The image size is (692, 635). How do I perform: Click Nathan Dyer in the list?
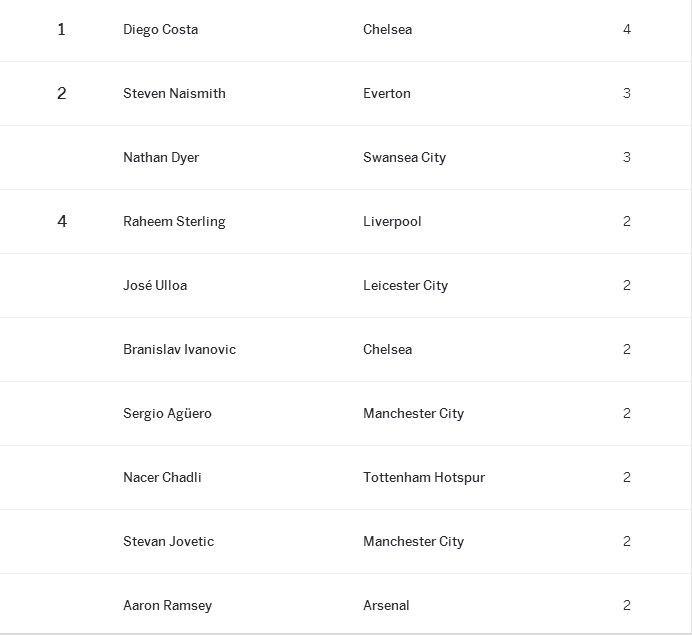pyautogui.click(x=161, y=158)
